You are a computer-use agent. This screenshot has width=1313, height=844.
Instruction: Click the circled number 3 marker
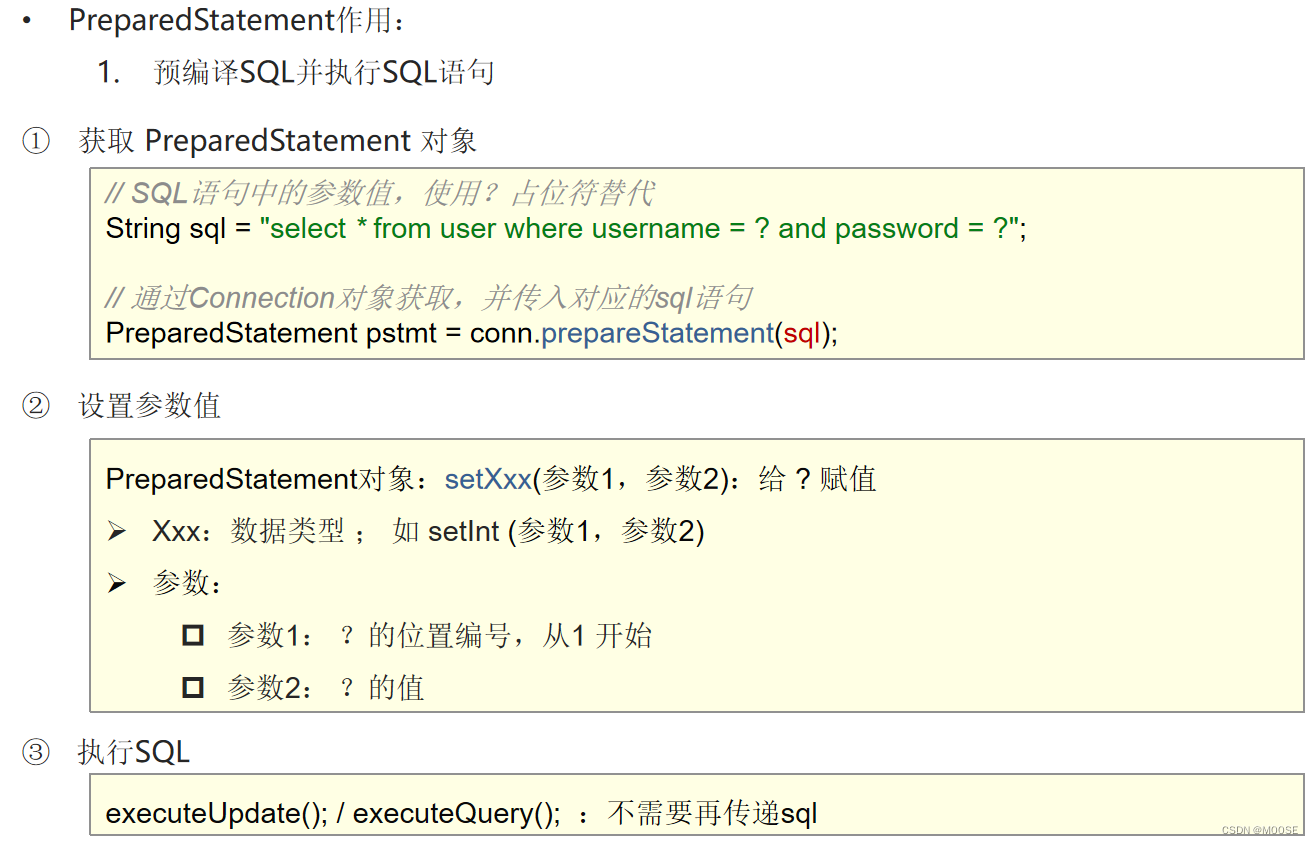pos(36,752)
